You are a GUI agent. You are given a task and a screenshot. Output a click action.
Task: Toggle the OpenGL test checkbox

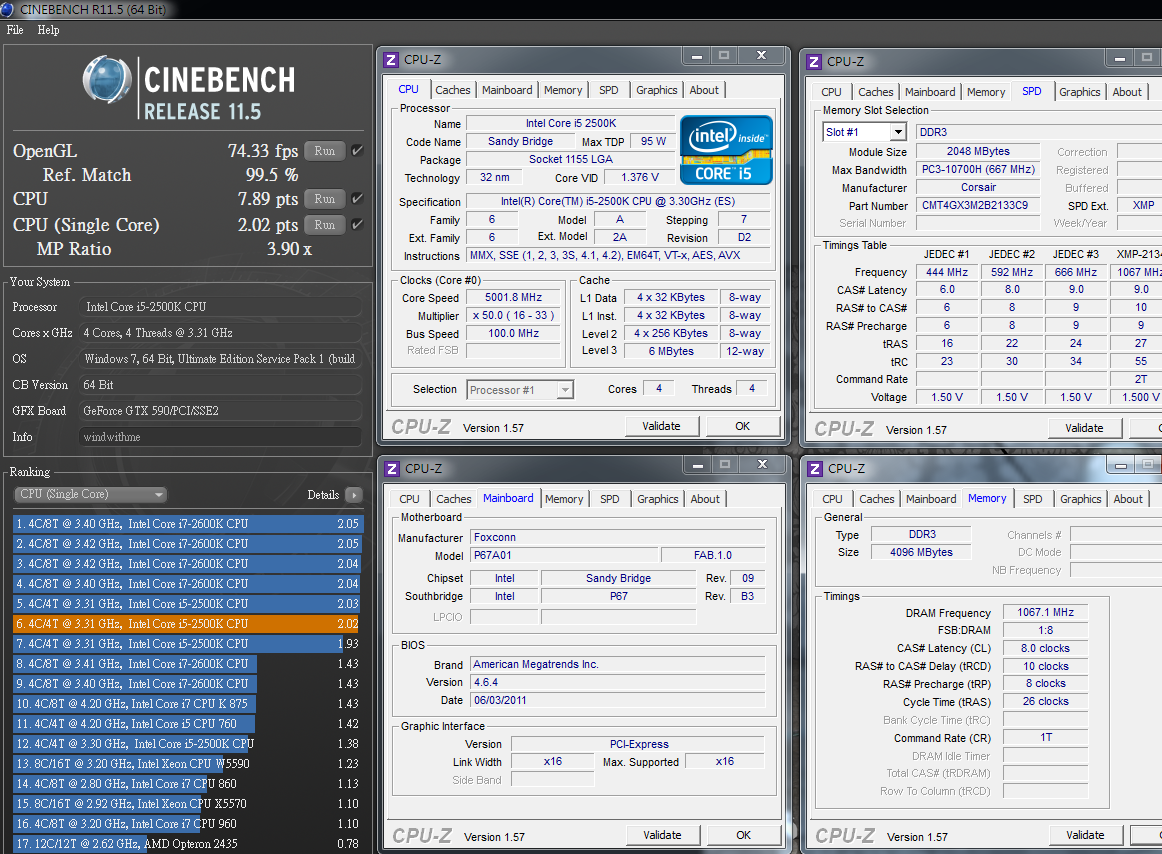(357, 150)
